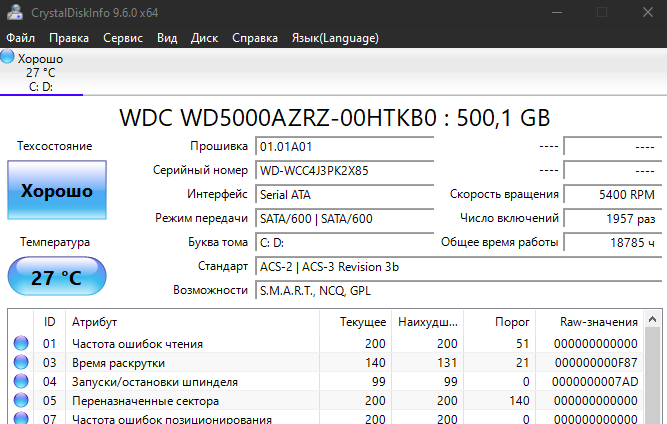Click the Атрибут column header
667x424 pixels.
193,322
